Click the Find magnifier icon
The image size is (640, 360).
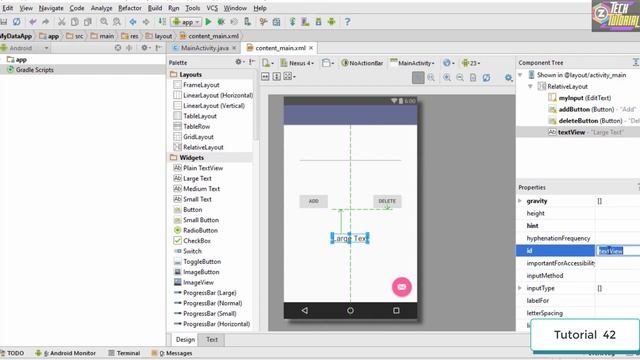104,22
